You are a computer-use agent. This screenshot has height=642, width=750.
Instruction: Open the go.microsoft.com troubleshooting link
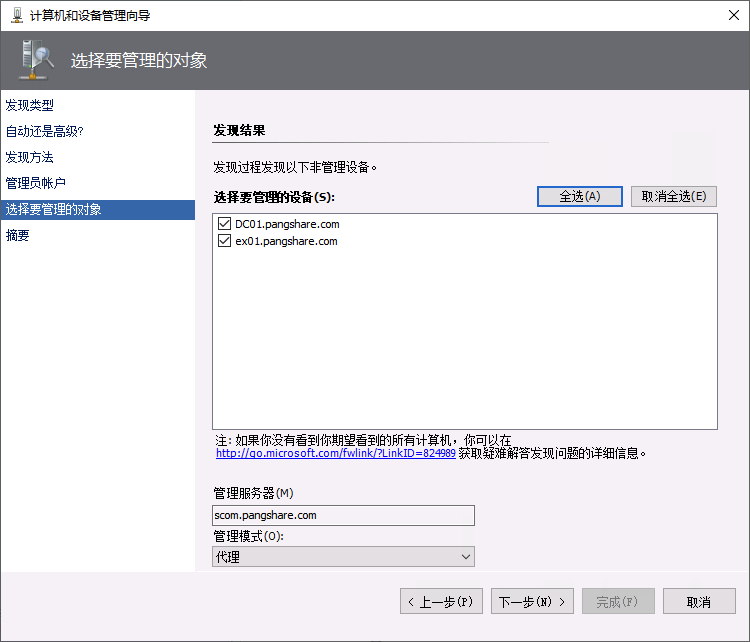(x=335, y=453)
